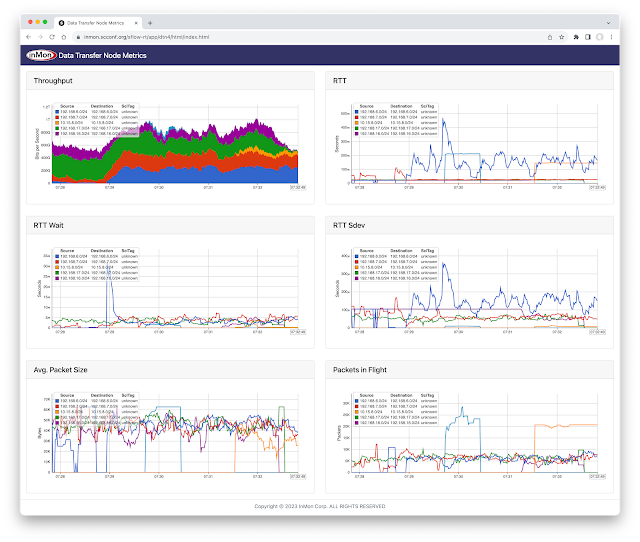Click the red close window traffic light

pos(30,22)
